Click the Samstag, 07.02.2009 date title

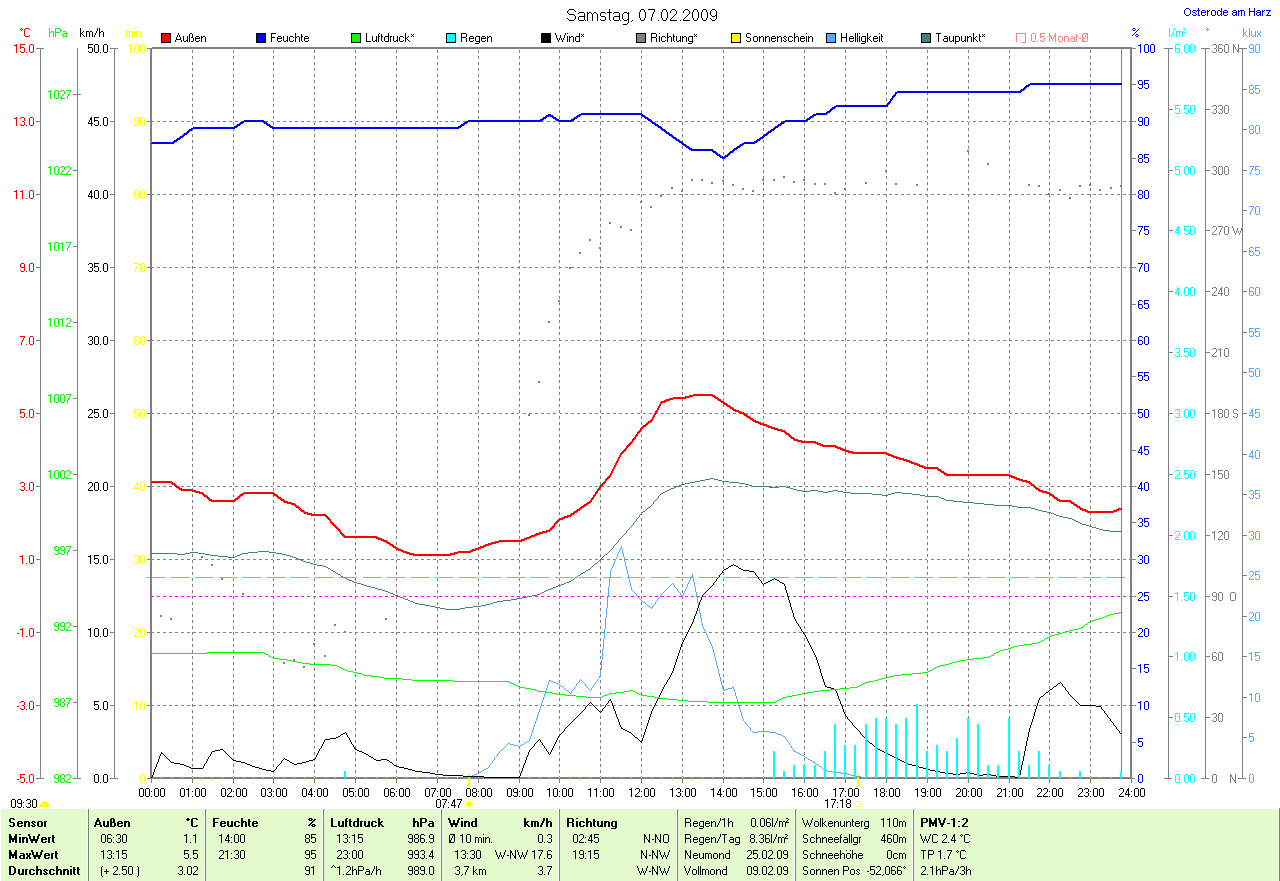[640, 15]
